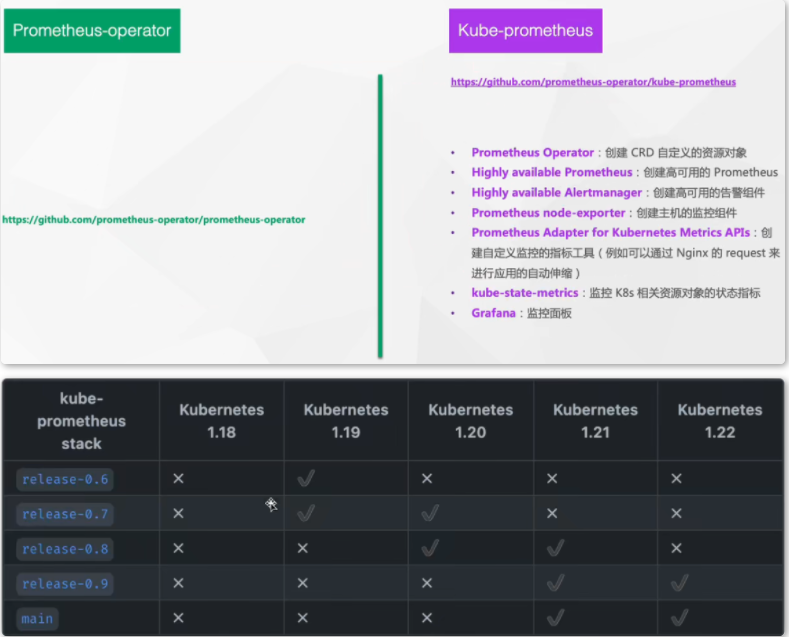Click the X for release-0.8 Kubernetes 1.18
789x637 pixels.
(178, 548)
